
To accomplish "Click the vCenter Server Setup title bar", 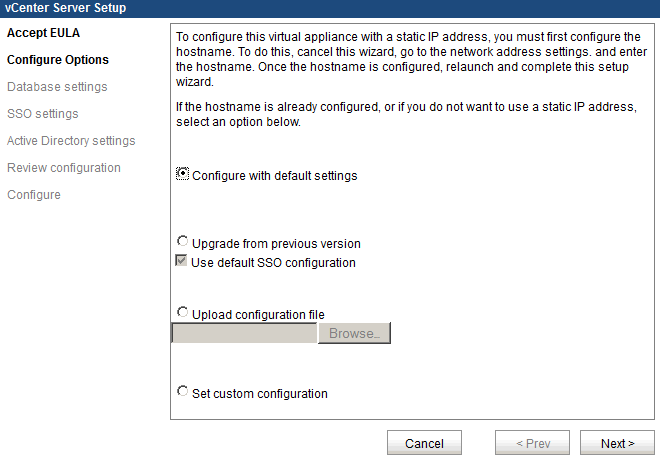I will pyautogui.click(x=330, y=8).
